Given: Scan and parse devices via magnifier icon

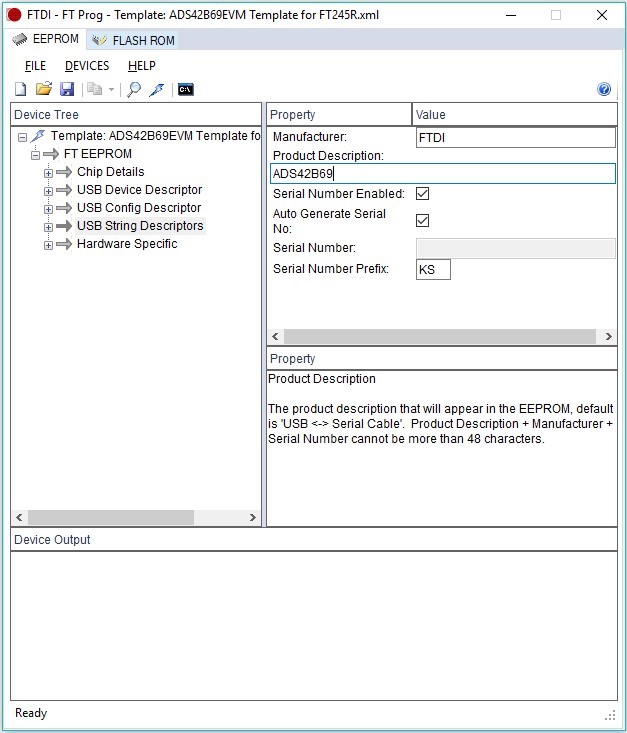Looking at the screenshot, I should [134, 89].
